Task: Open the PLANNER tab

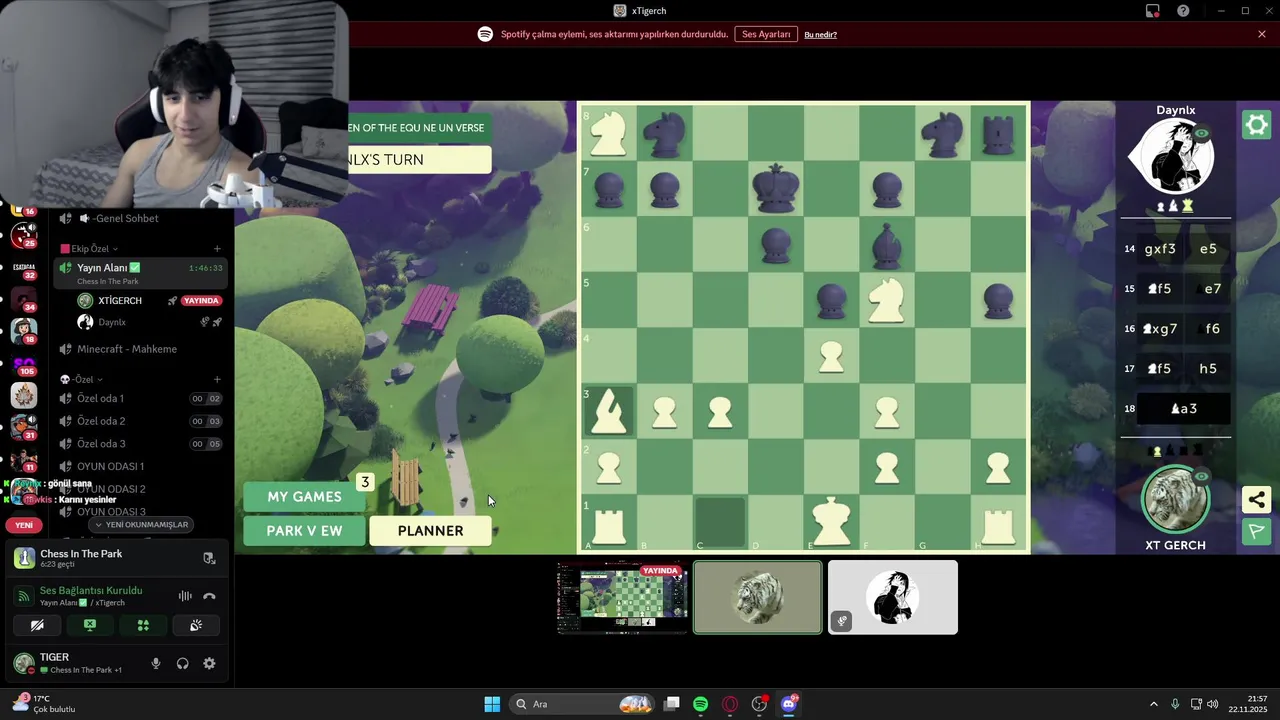Action: (431, 531)
